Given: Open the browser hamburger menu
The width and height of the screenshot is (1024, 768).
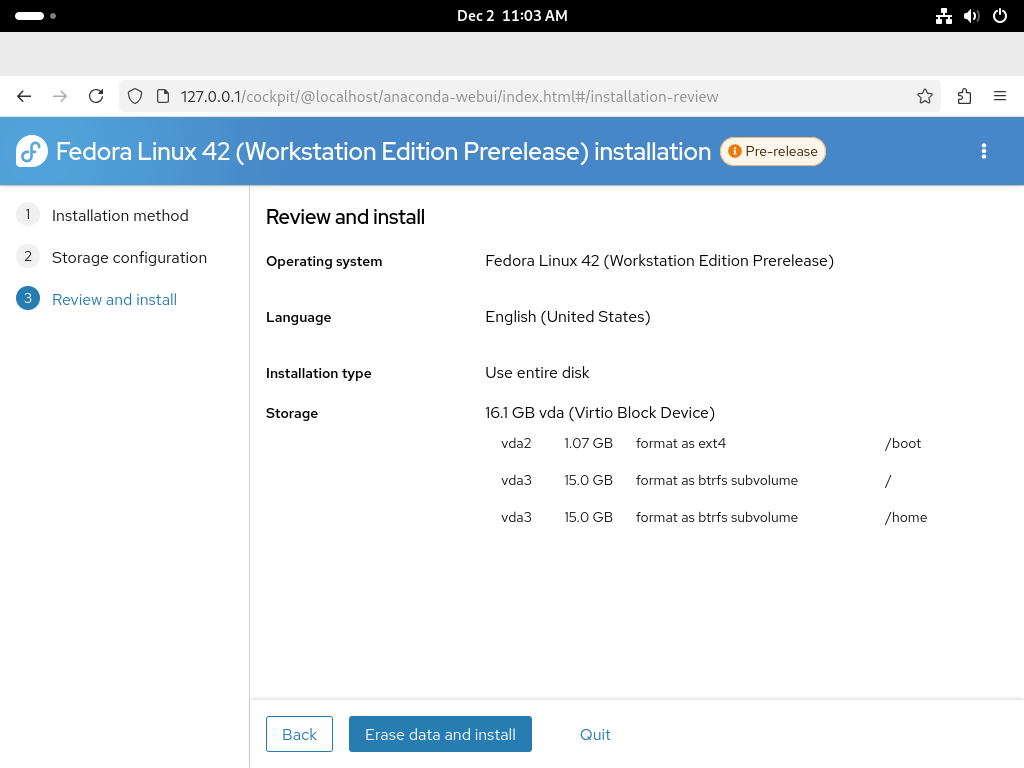Looking at the screenshot, I should tap(1000, 97).
